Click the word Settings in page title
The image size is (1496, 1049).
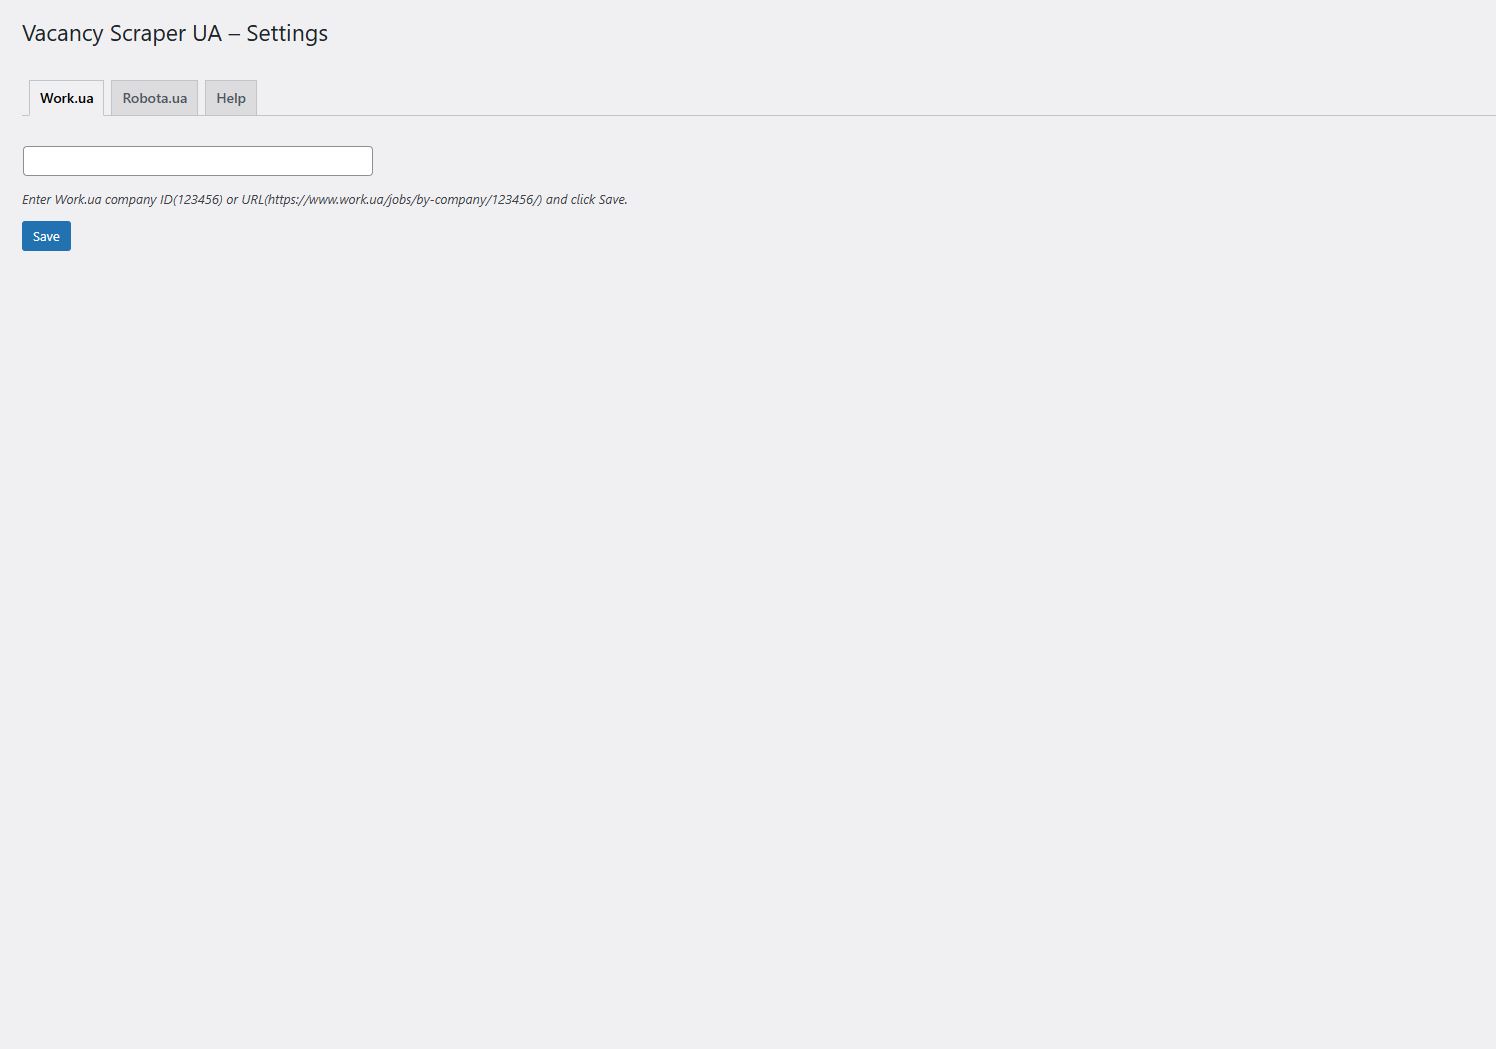287,33
